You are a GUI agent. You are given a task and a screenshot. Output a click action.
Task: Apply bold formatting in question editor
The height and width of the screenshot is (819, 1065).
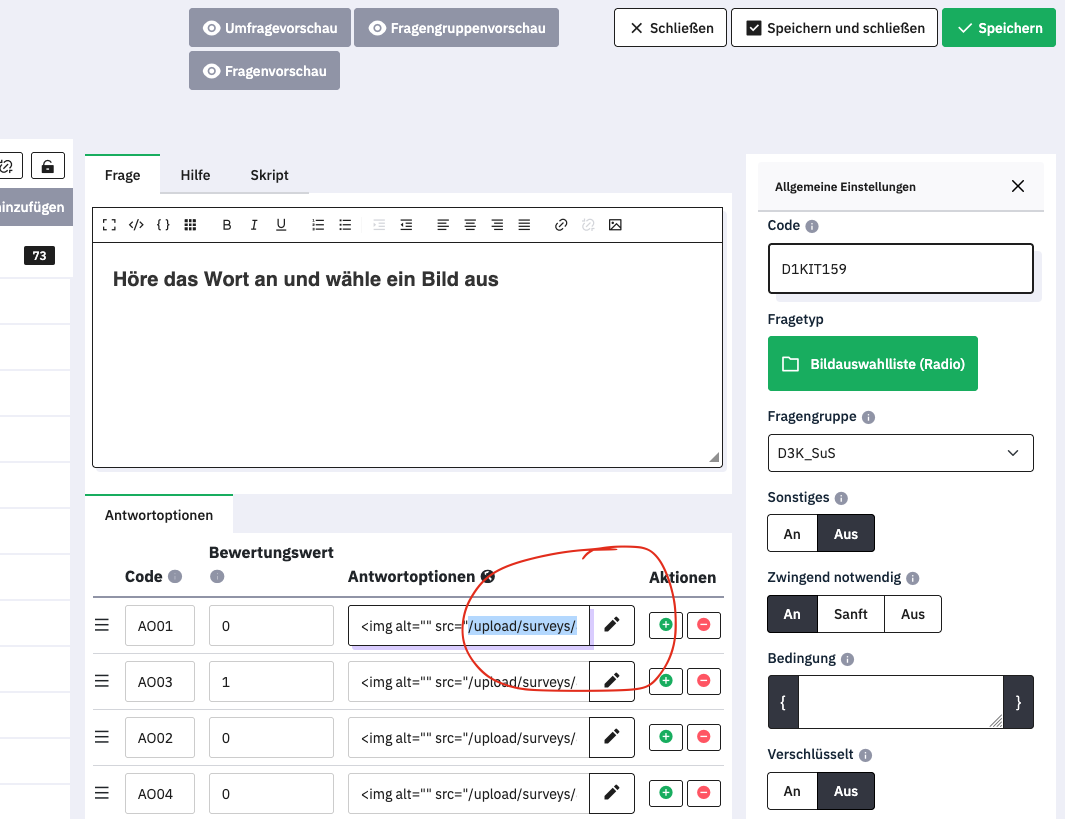tap(227, 225)
